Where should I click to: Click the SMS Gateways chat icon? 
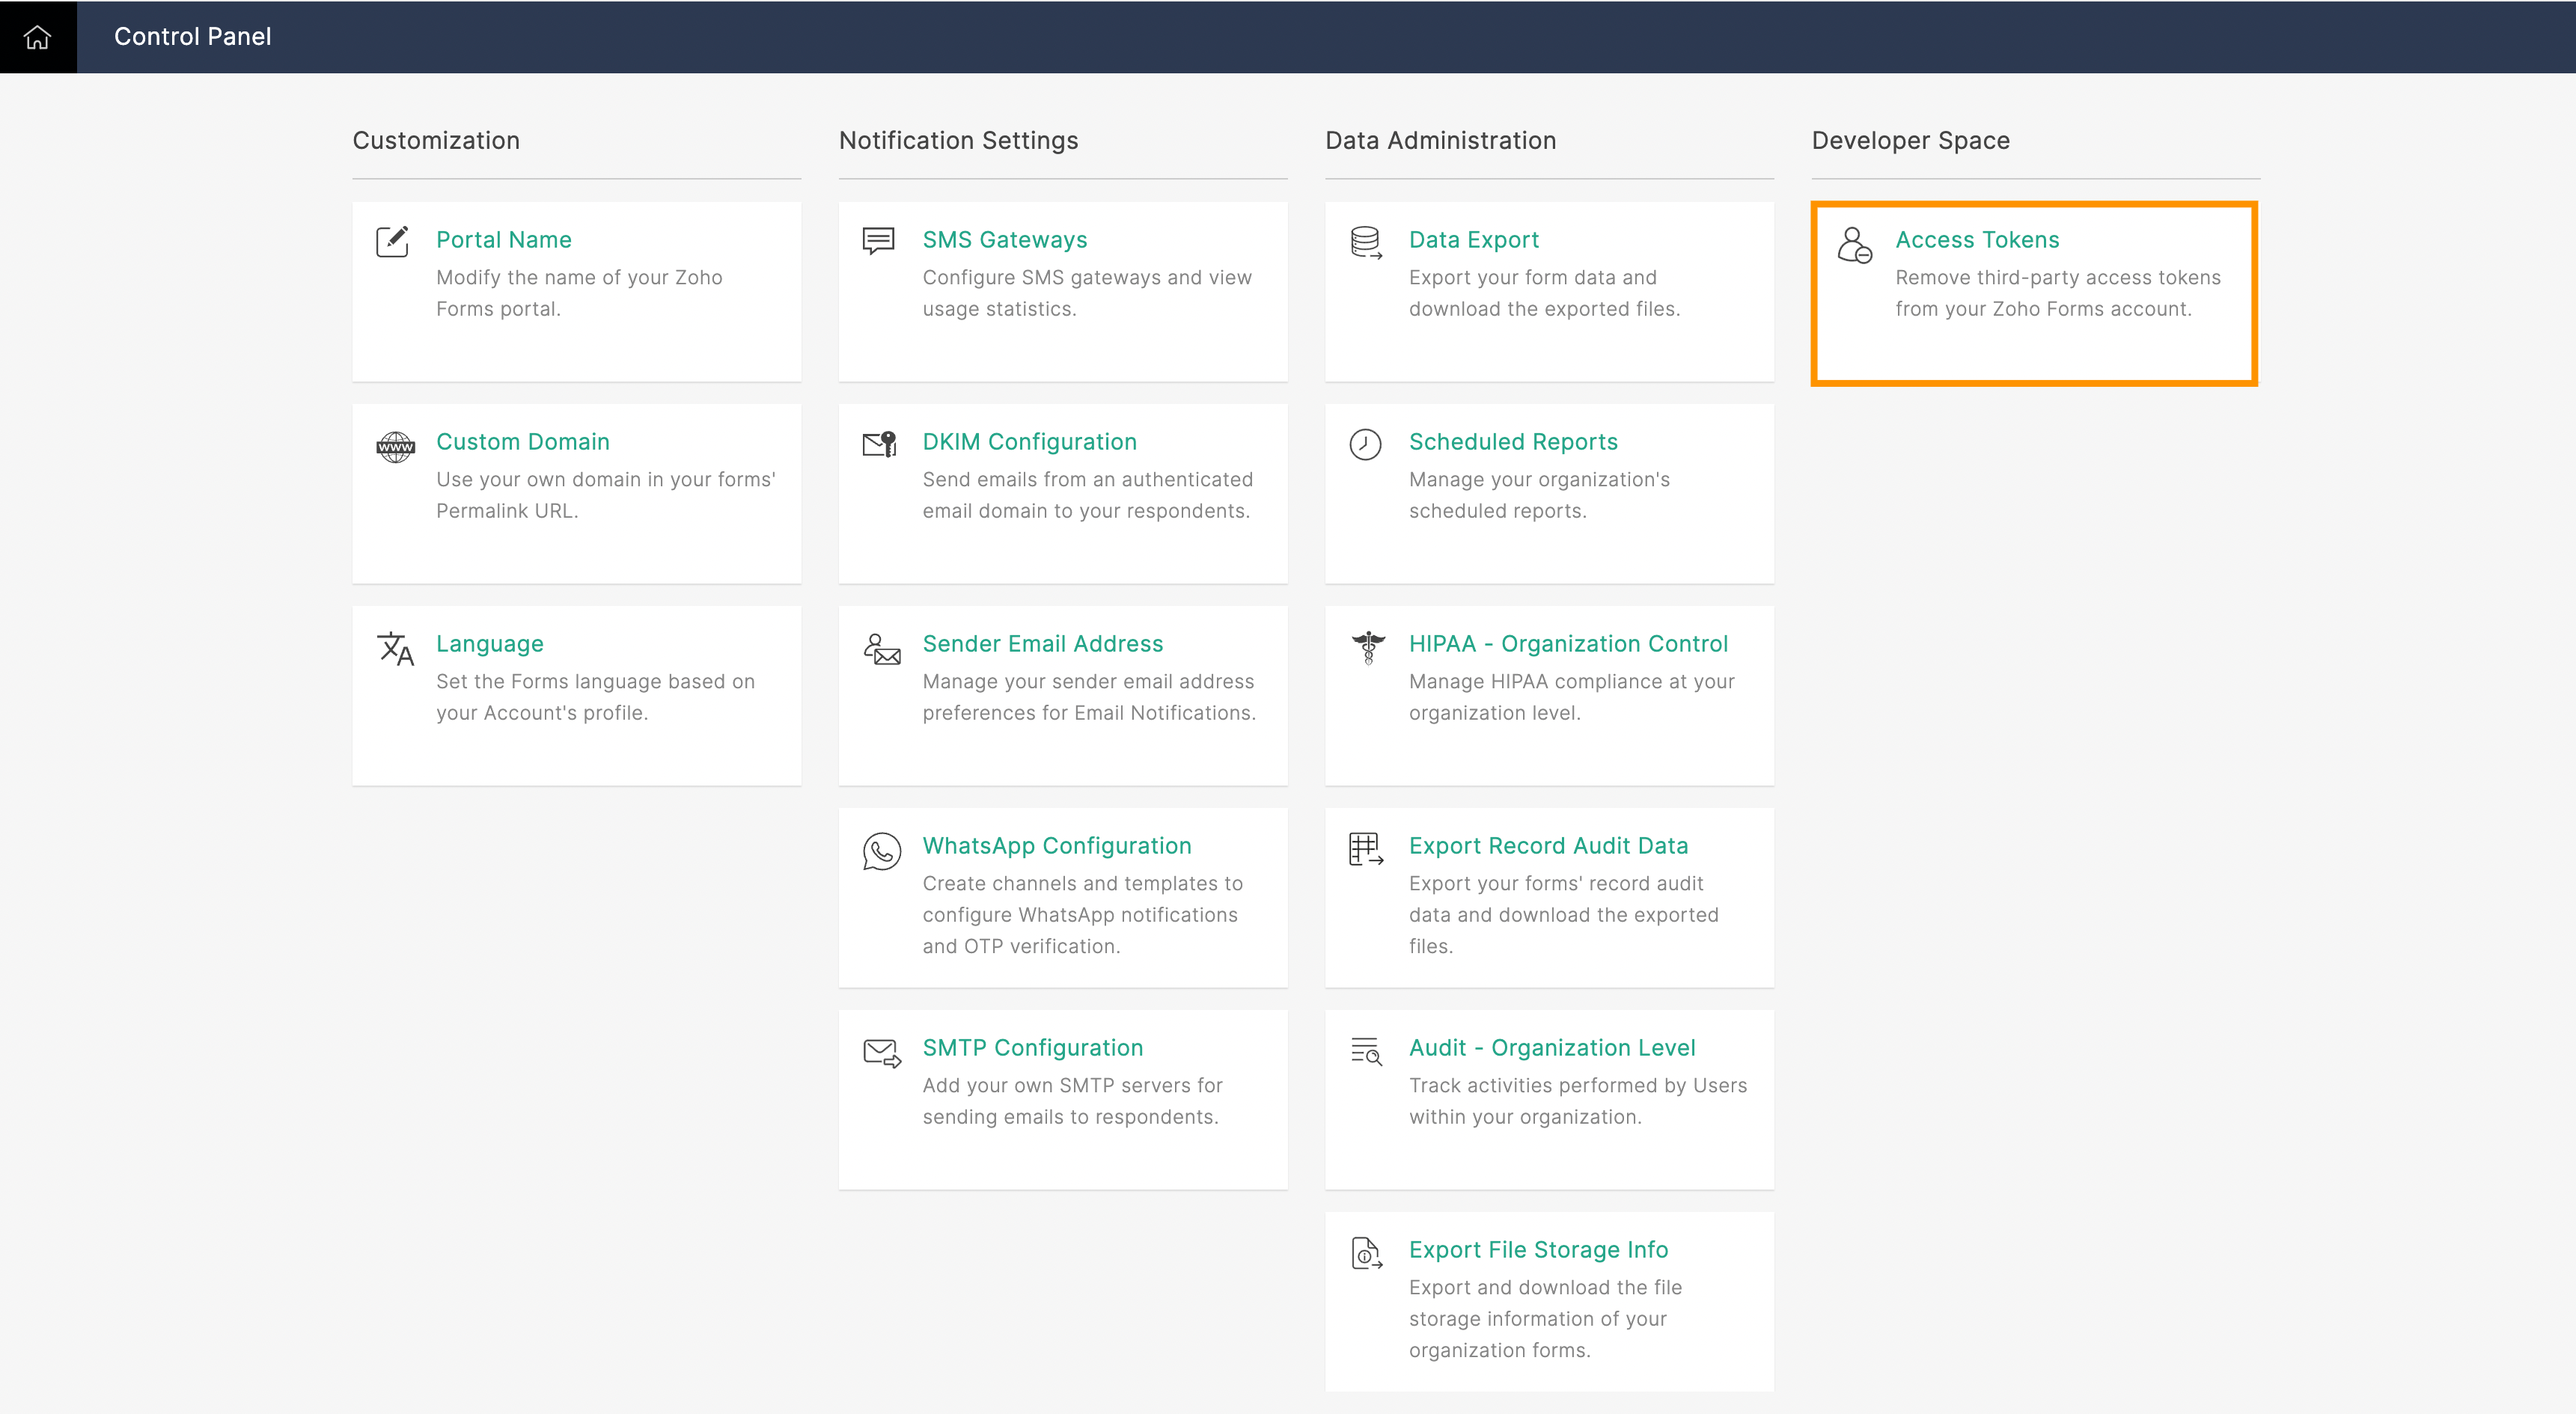(878, 241)
